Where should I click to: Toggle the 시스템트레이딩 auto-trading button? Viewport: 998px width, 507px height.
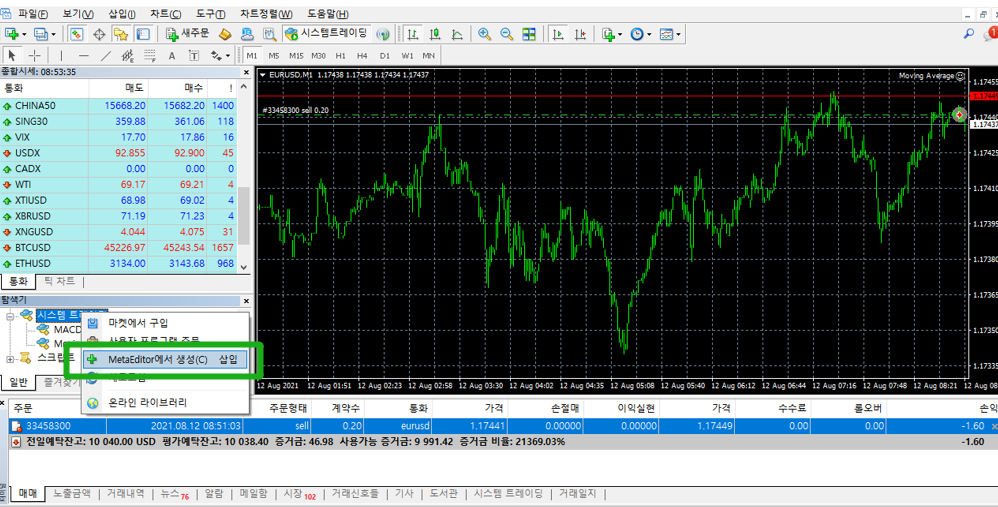327,34
